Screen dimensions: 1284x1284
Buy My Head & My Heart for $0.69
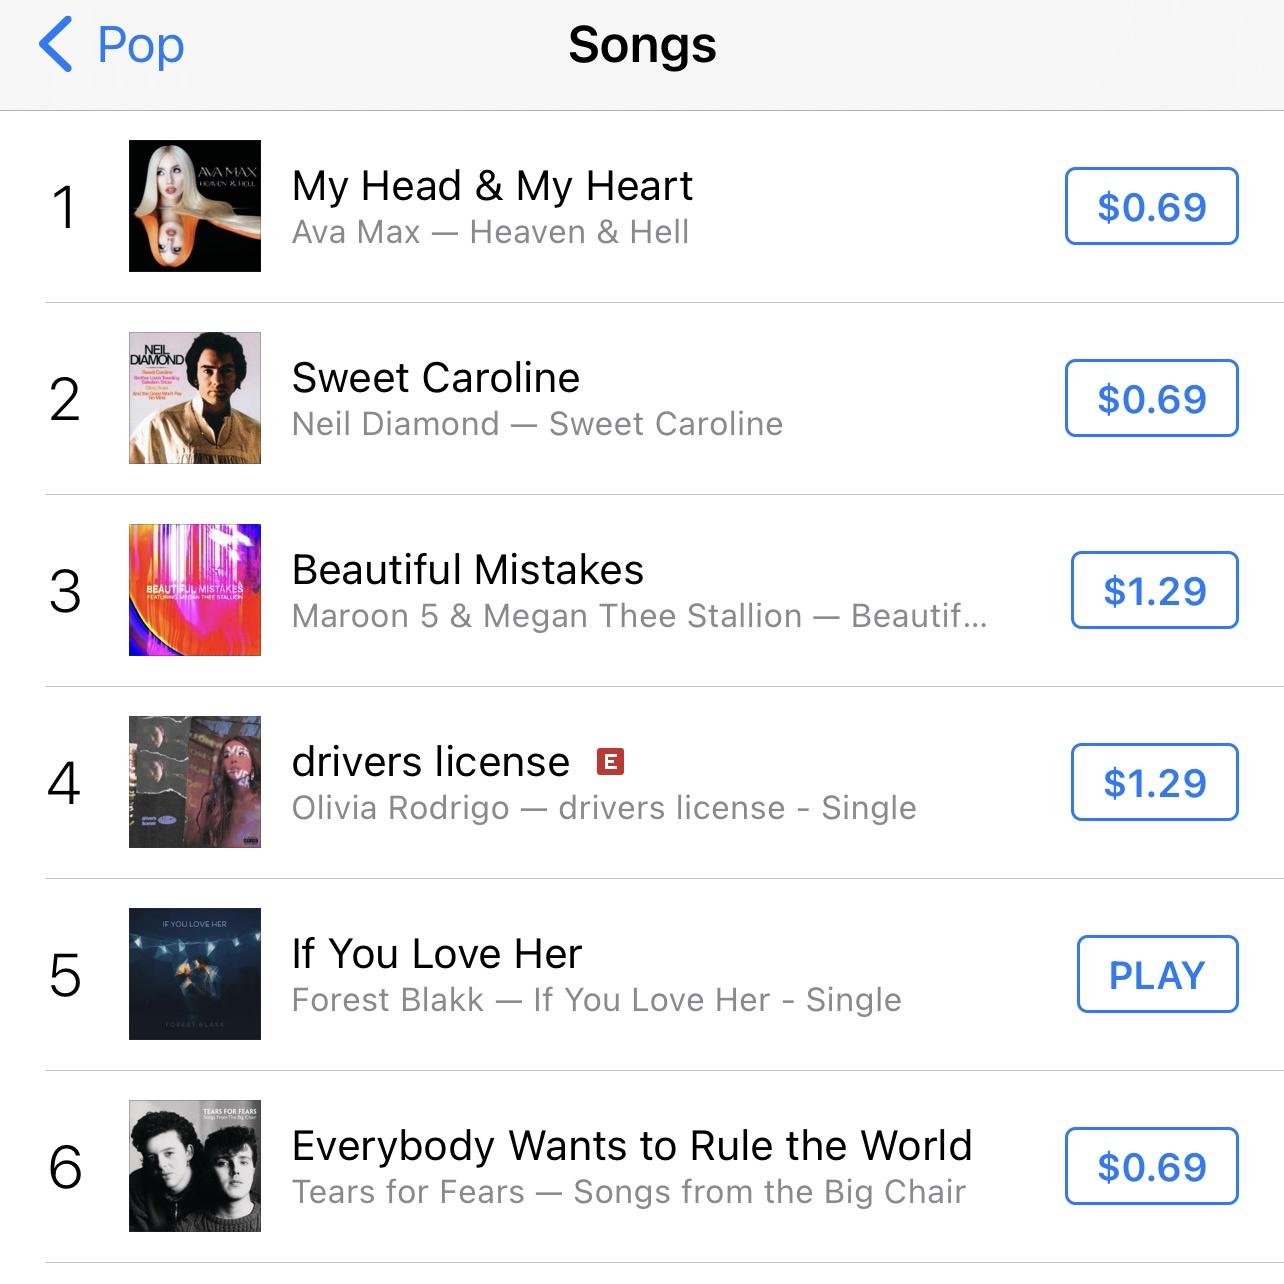pyautogui.click(x=1151, y=207)
